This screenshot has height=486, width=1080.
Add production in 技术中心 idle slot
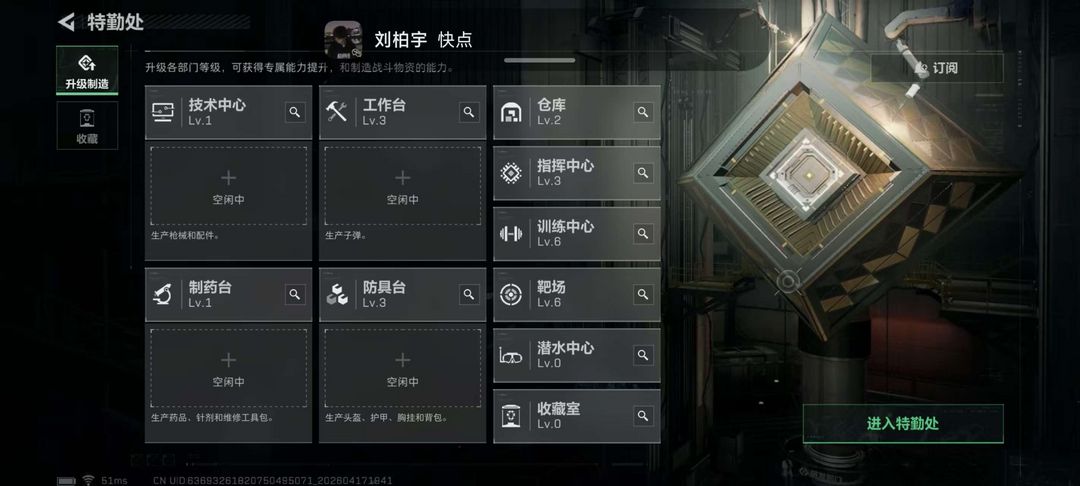[x=229, y=186]
